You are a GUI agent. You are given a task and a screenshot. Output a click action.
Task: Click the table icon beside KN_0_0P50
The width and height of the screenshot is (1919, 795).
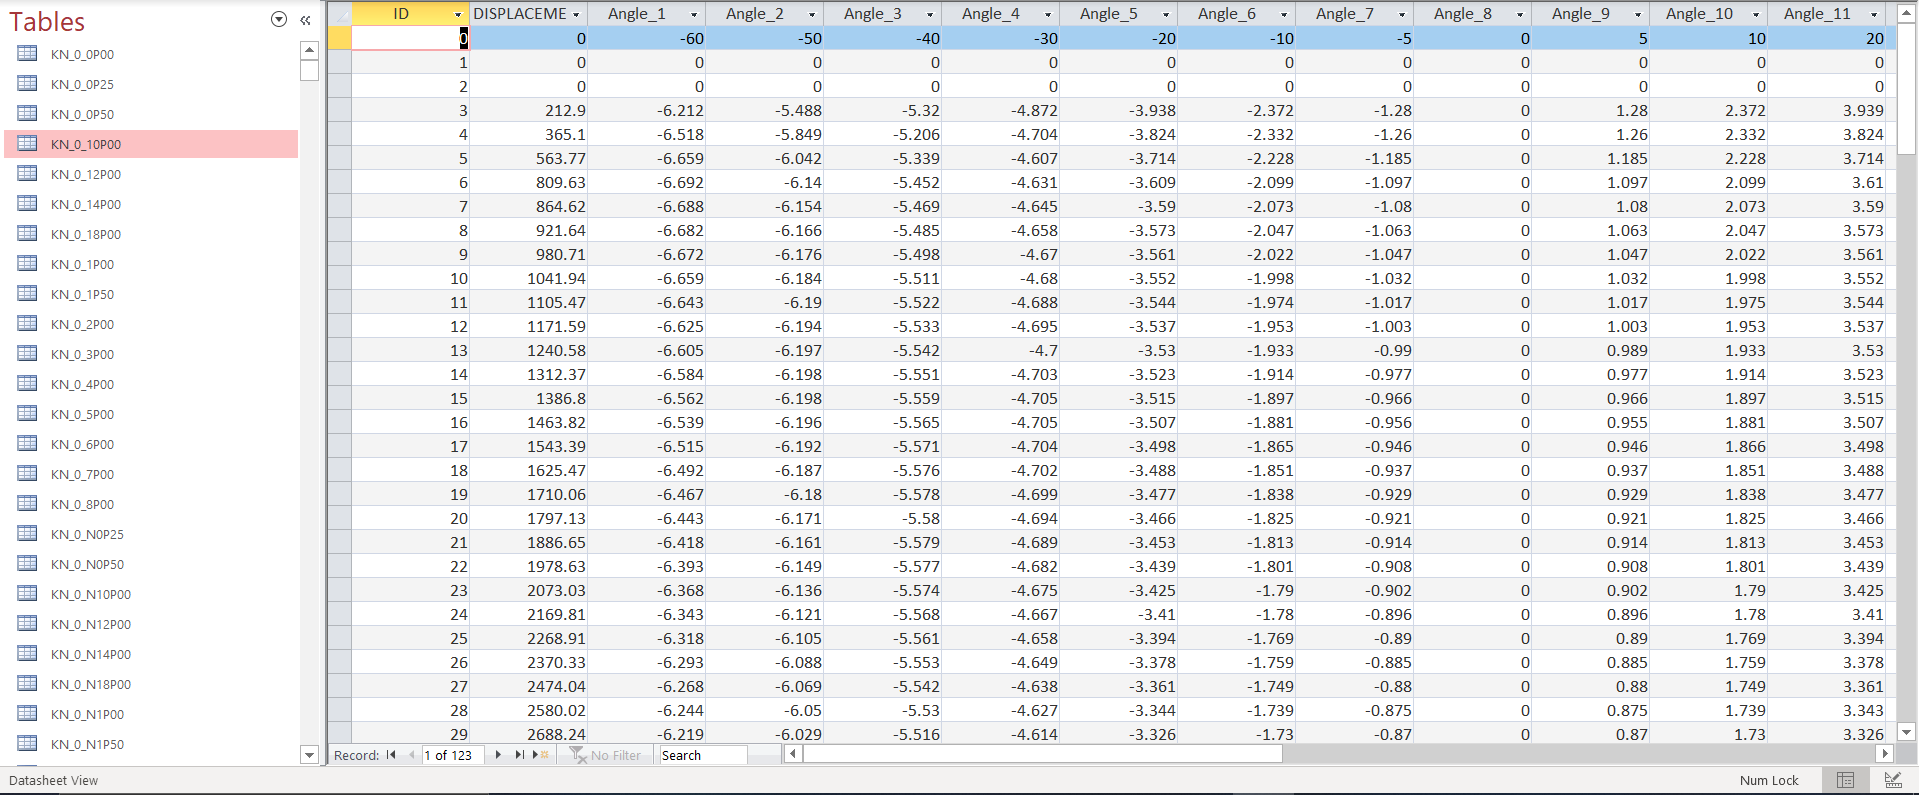click(x=28, y=114)
